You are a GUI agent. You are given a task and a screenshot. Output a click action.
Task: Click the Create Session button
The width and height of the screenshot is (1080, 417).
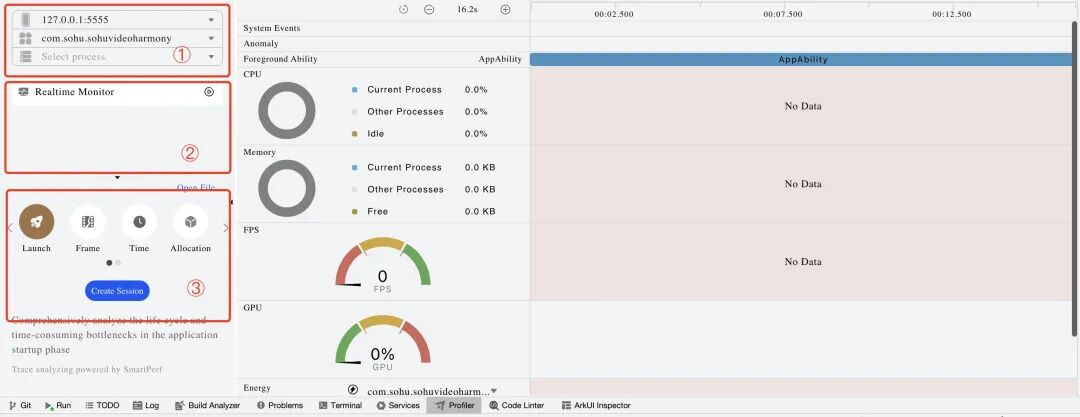(x=117, y=291)
